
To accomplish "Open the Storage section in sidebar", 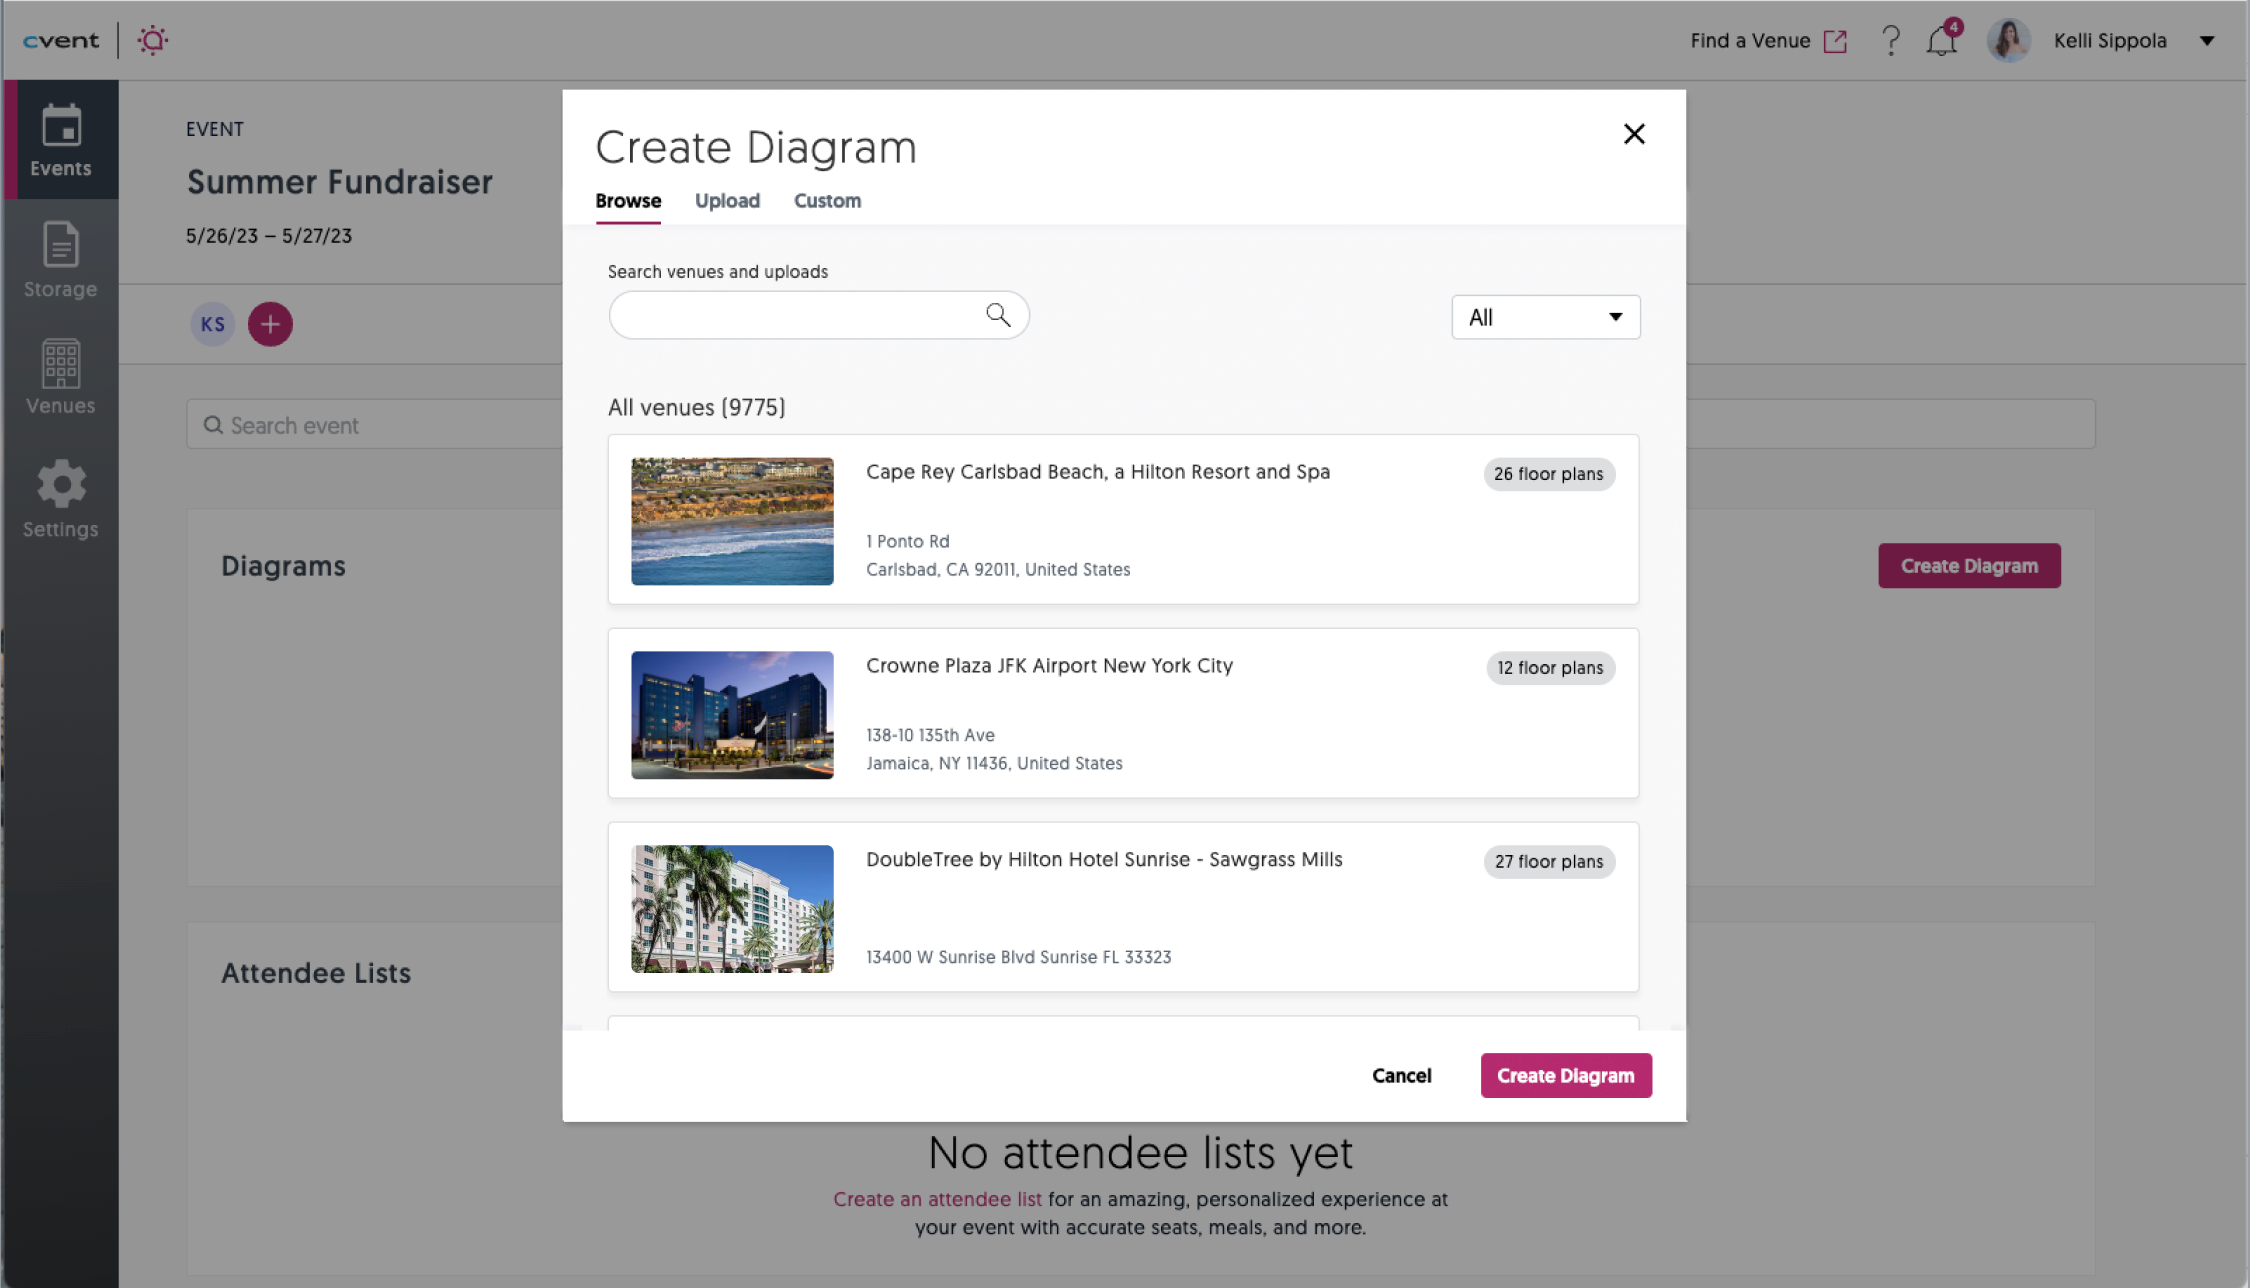I will tap(61, 260).
